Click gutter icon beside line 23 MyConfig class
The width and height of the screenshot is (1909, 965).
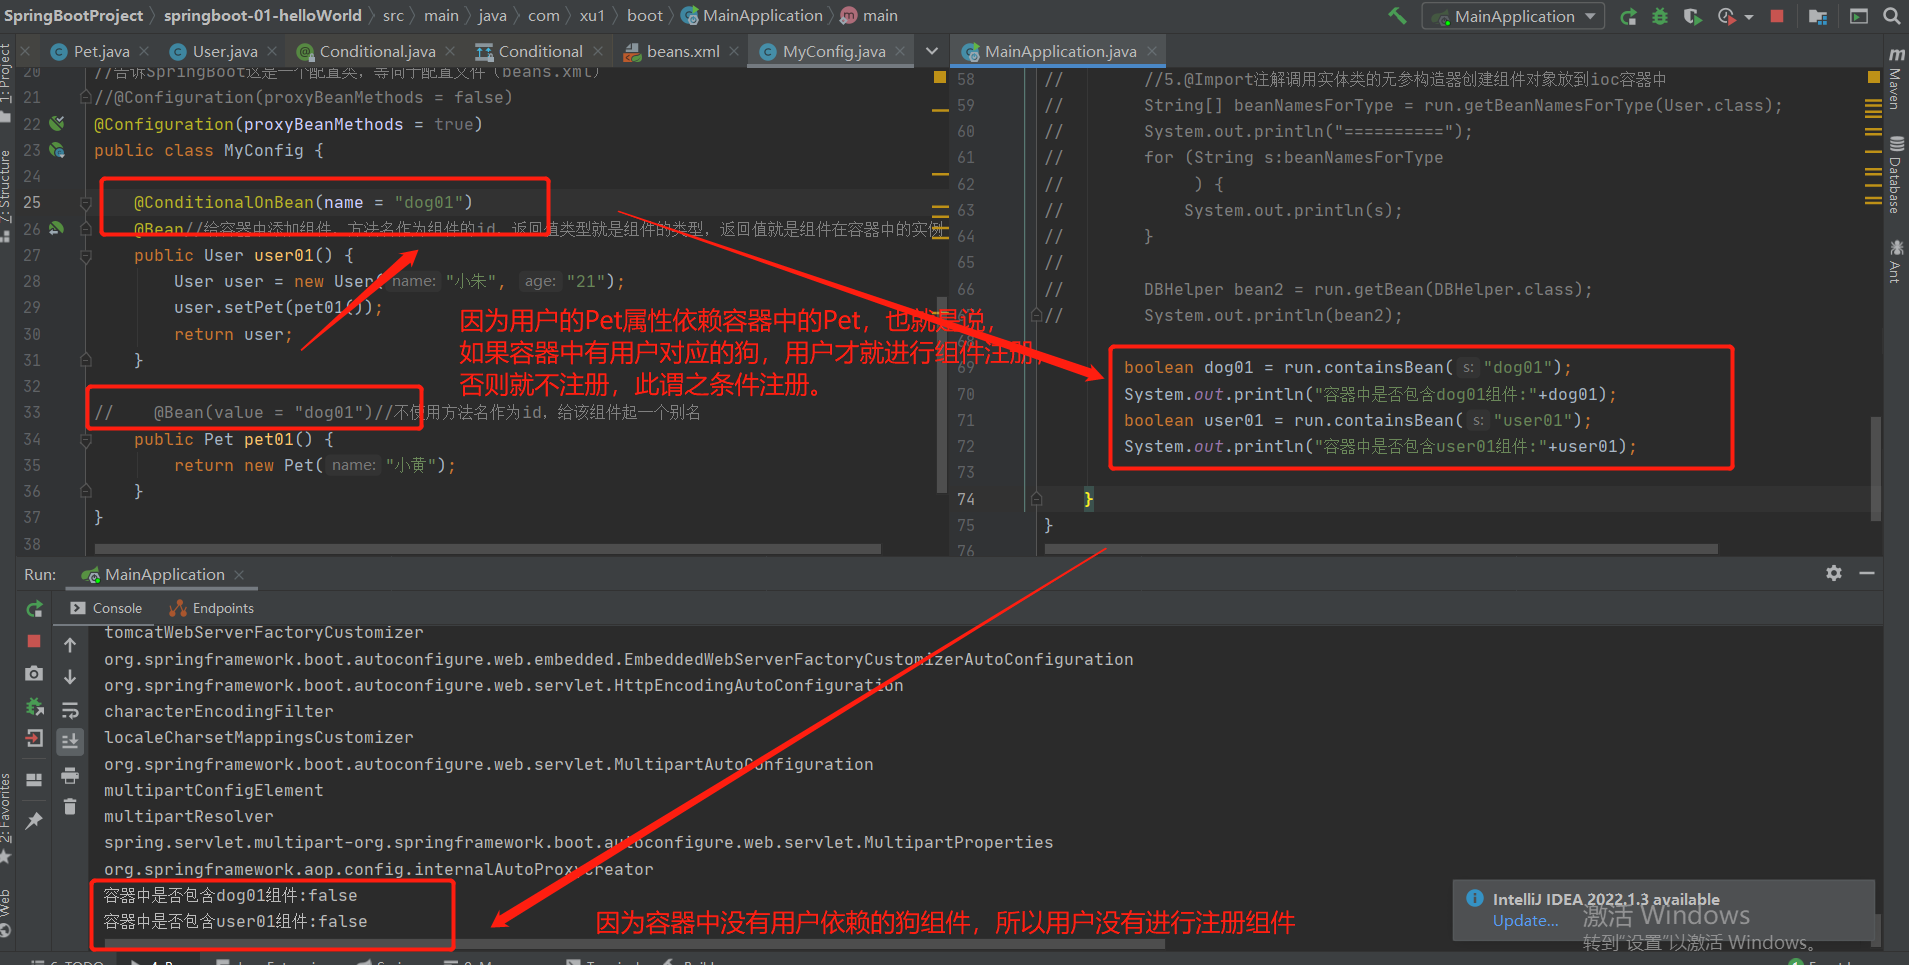[57, 150]
